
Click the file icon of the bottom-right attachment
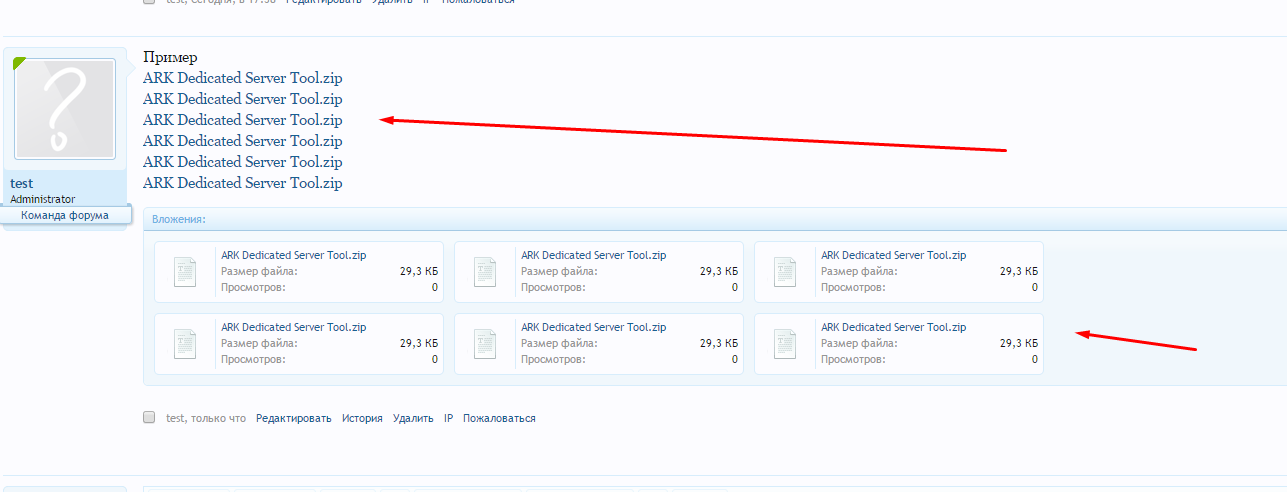[x=785, y=344]
